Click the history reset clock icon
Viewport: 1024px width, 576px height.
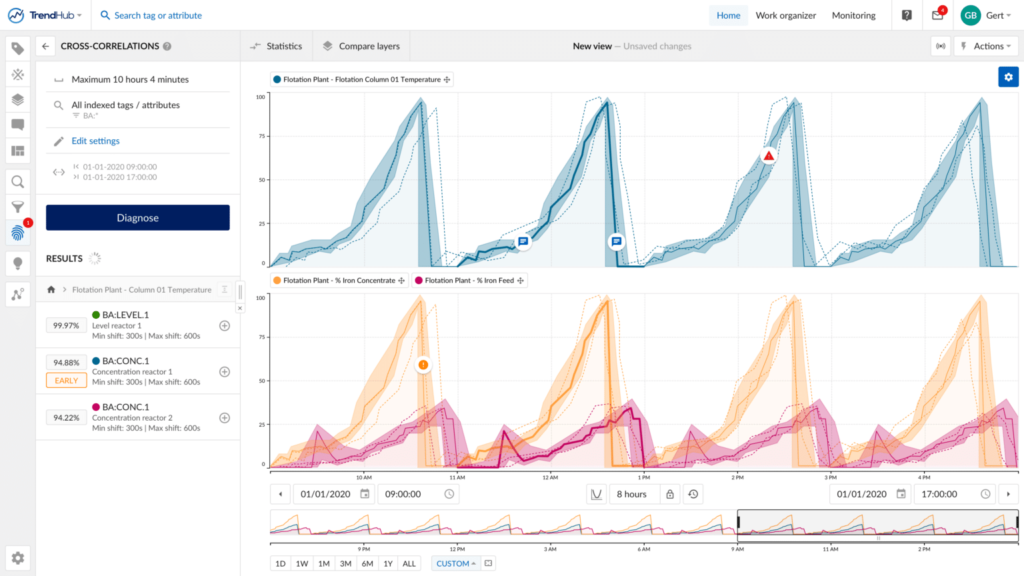tap(694, 494)
